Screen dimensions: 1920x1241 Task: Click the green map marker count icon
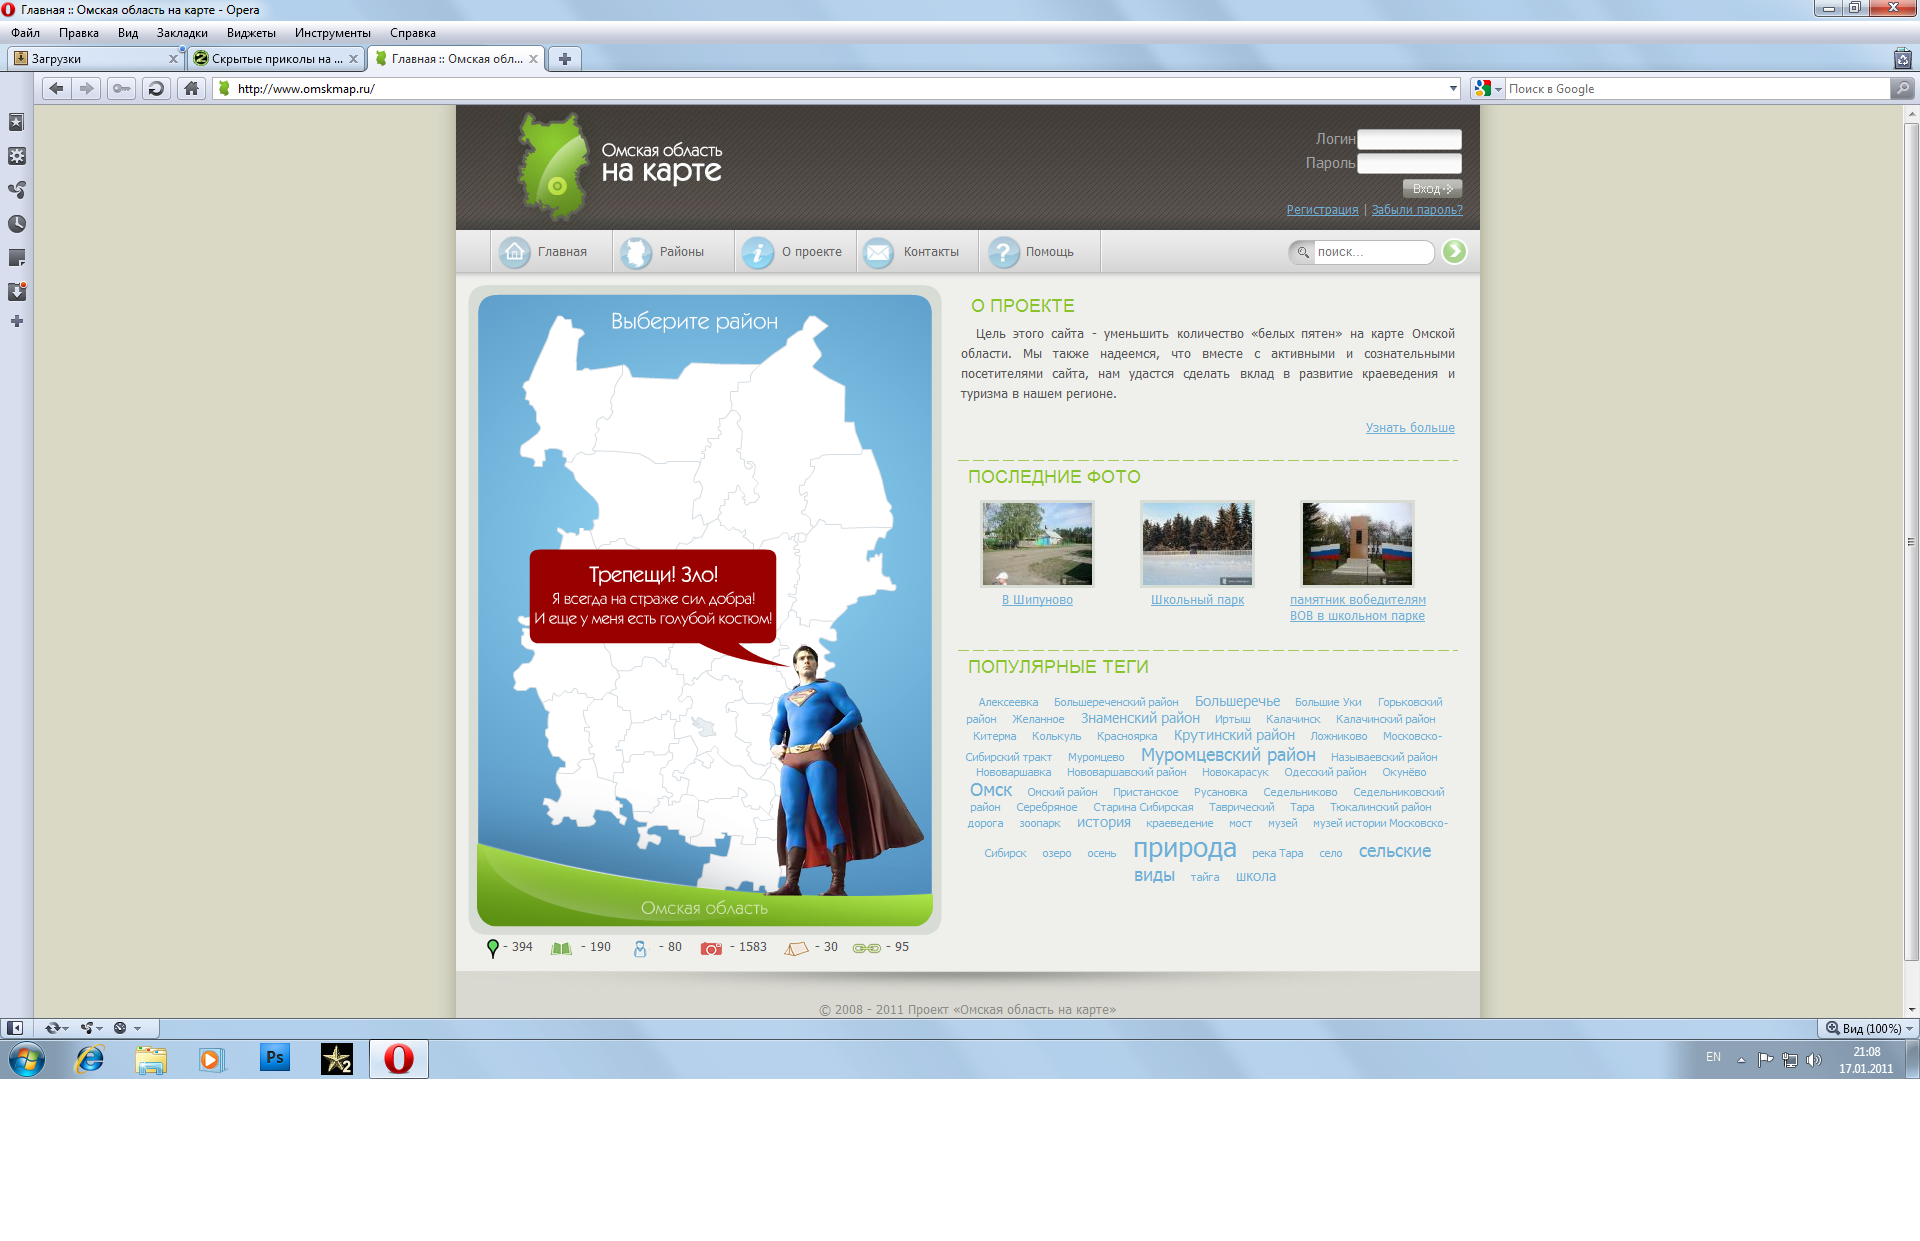492,948
